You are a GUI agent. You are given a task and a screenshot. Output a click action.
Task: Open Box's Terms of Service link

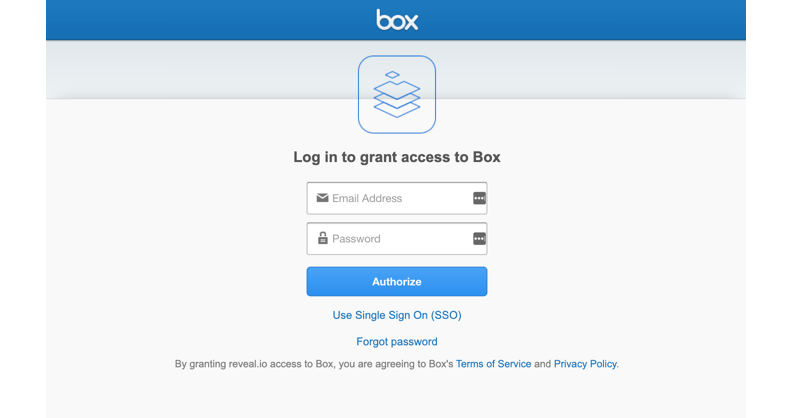pos(493,364)
